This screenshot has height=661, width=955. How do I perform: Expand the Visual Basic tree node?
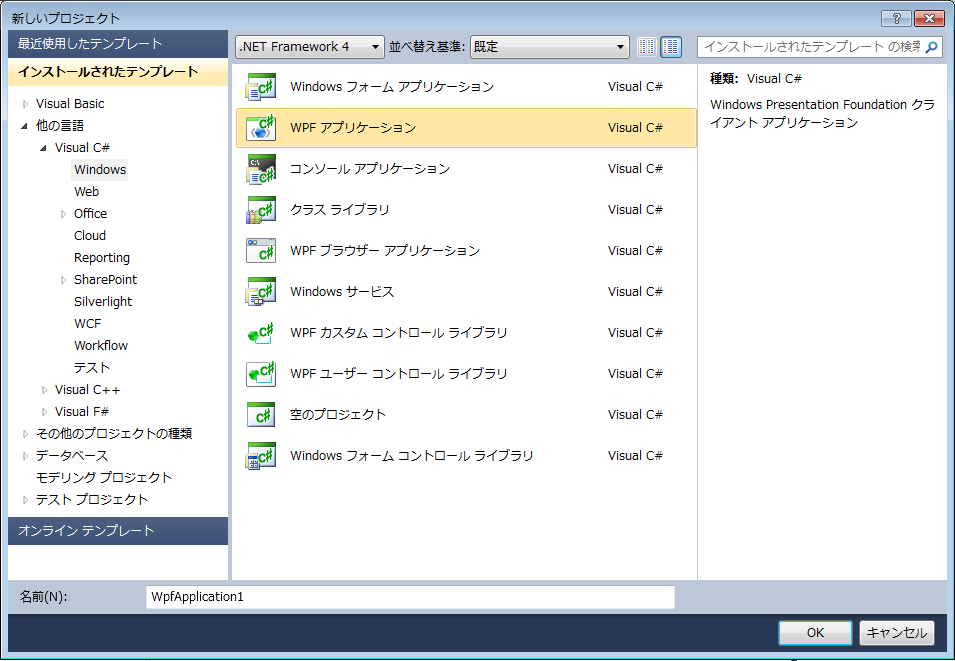coord(26,103)
